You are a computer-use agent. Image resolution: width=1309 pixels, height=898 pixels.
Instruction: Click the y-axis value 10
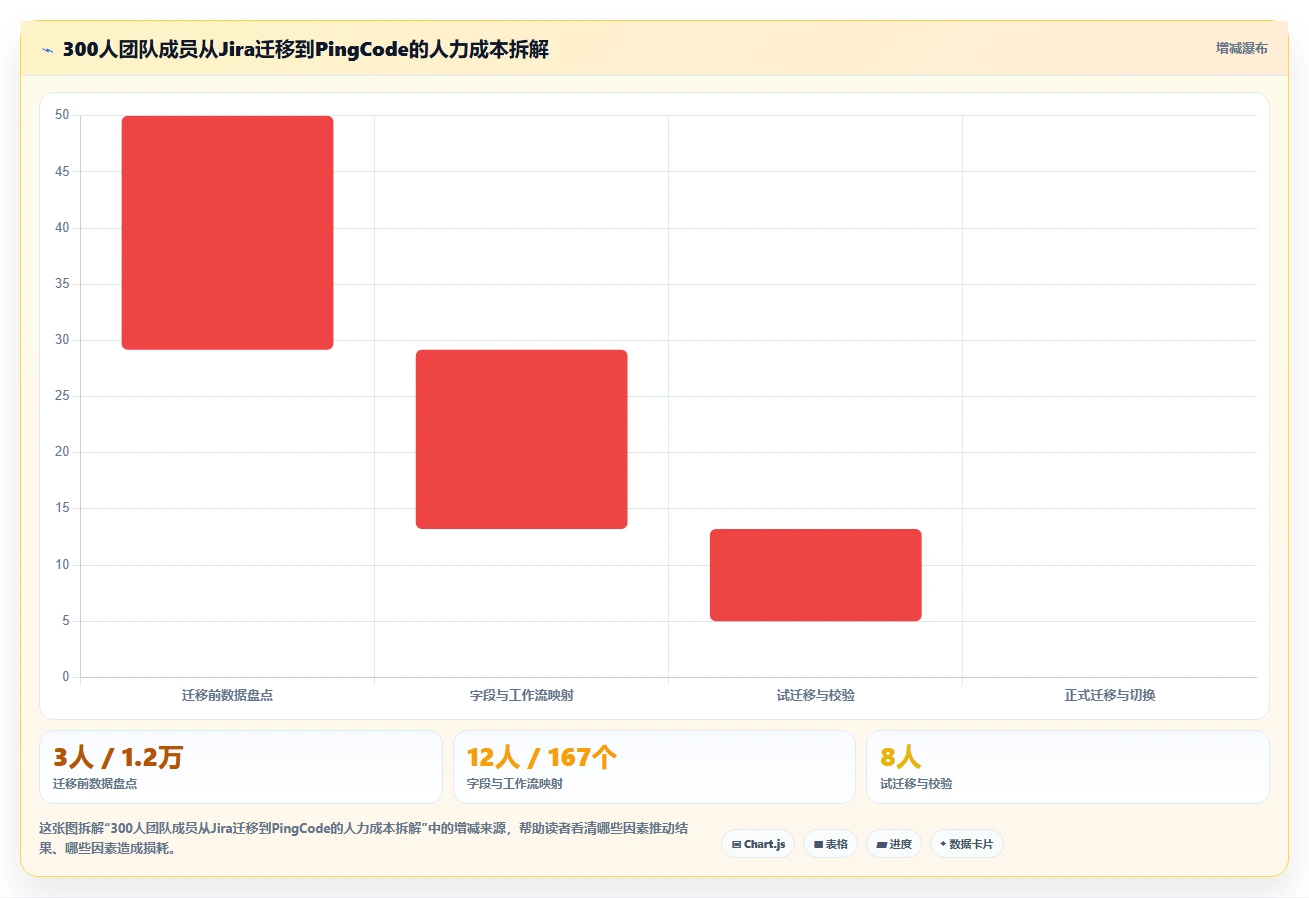[x=62, y=565]
